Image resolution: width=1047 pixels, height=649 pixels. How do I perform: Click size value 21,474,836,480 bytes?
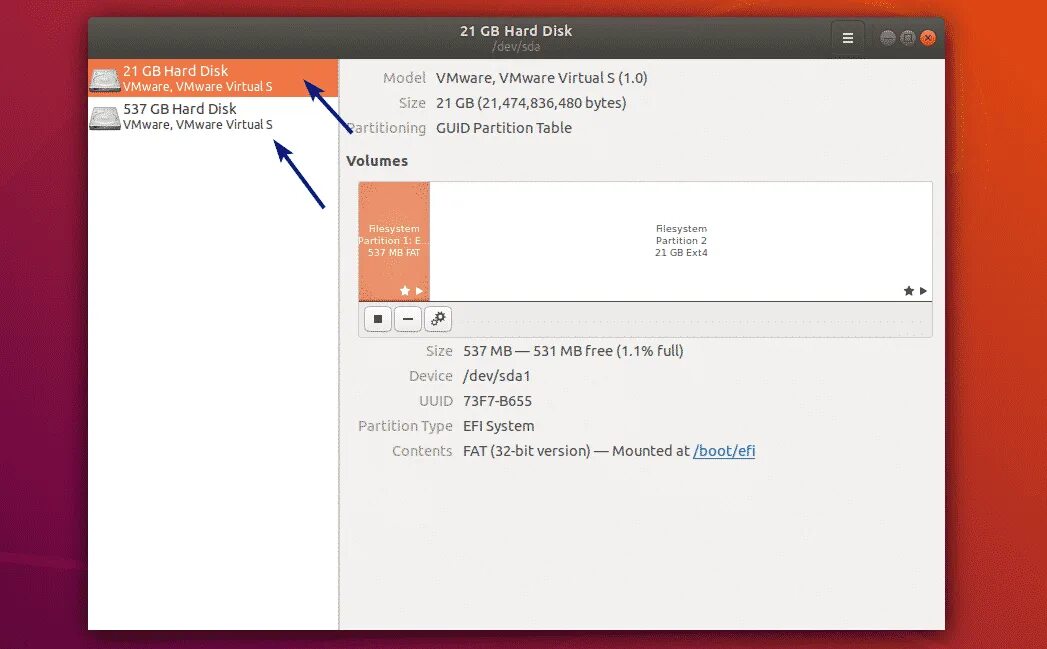pyautogui.click(x=532, y=103)
